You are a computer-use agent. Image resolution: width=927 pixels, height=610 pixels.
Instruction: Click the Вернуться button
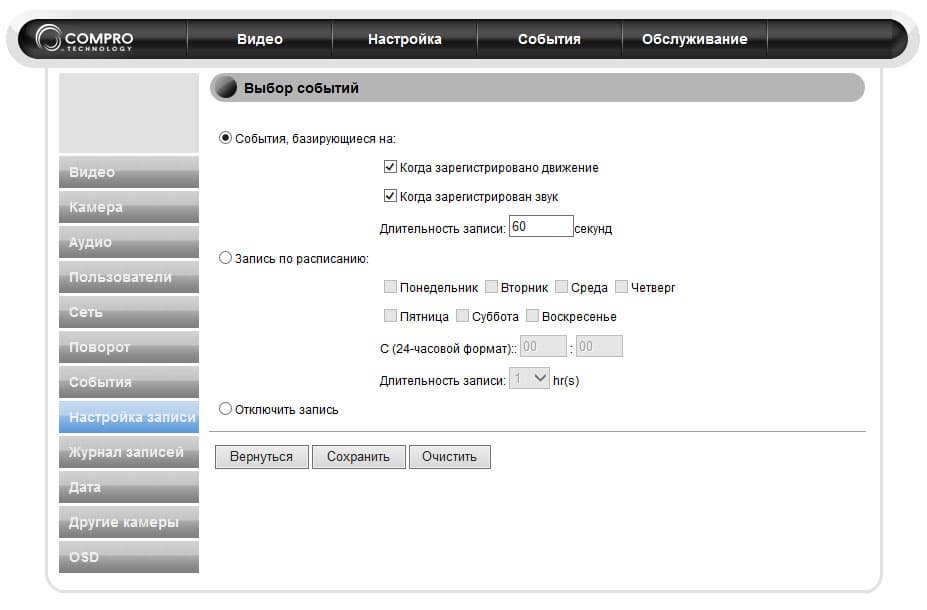point(261,457)
